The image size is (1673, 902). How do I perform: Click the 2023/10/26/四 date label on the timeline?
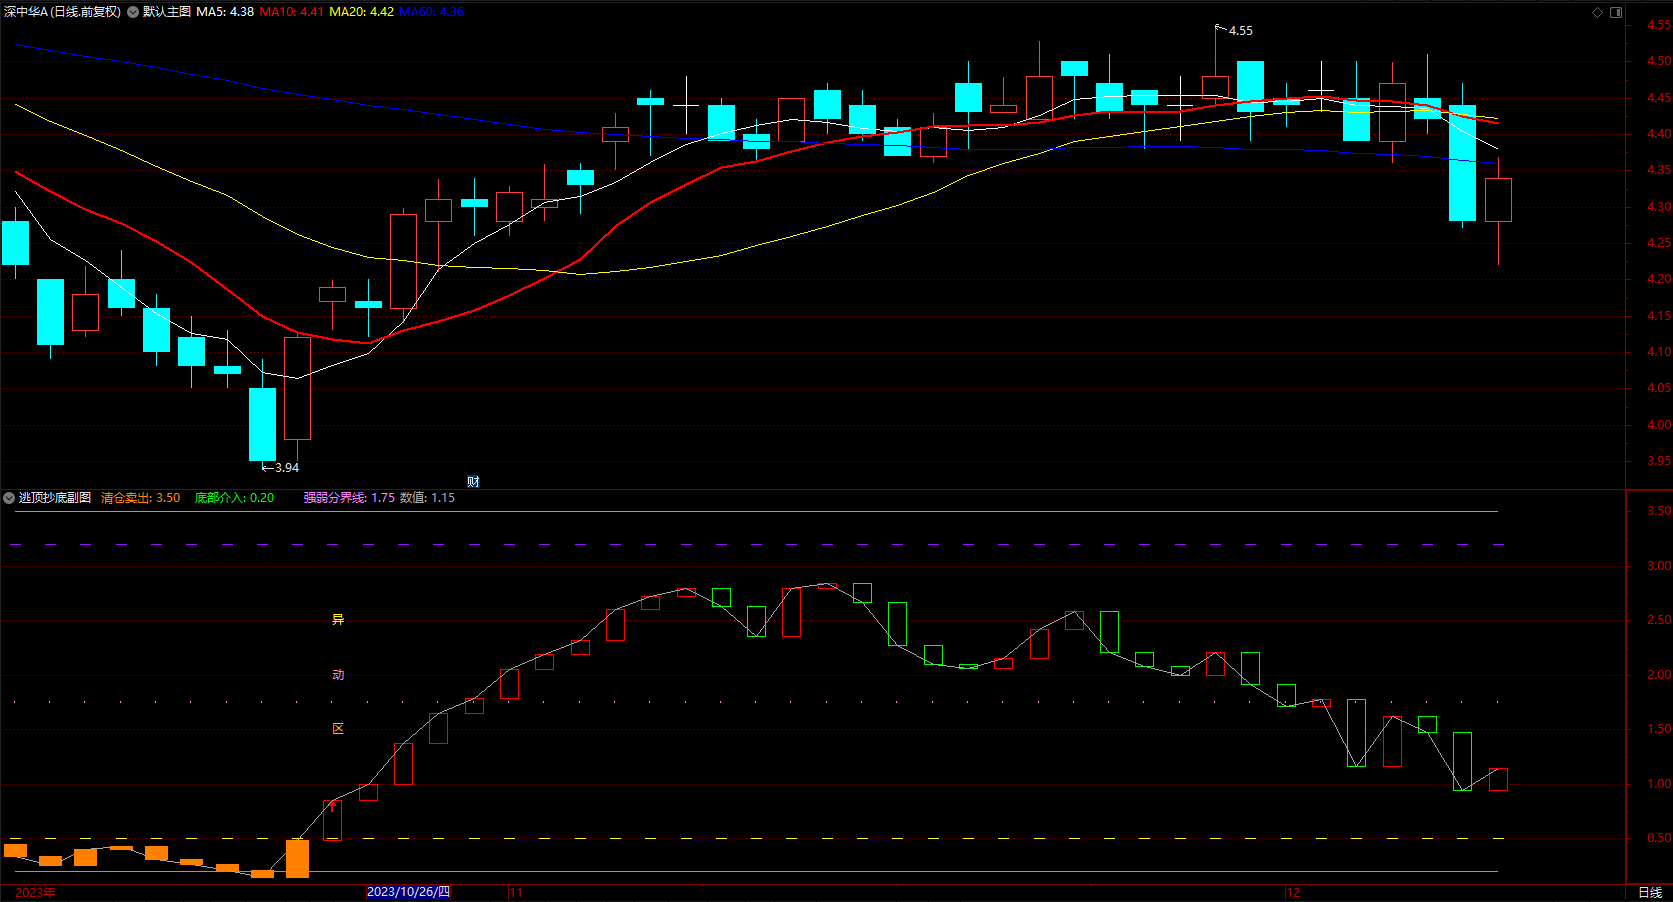pyautogui.click(x=408, y=892)
